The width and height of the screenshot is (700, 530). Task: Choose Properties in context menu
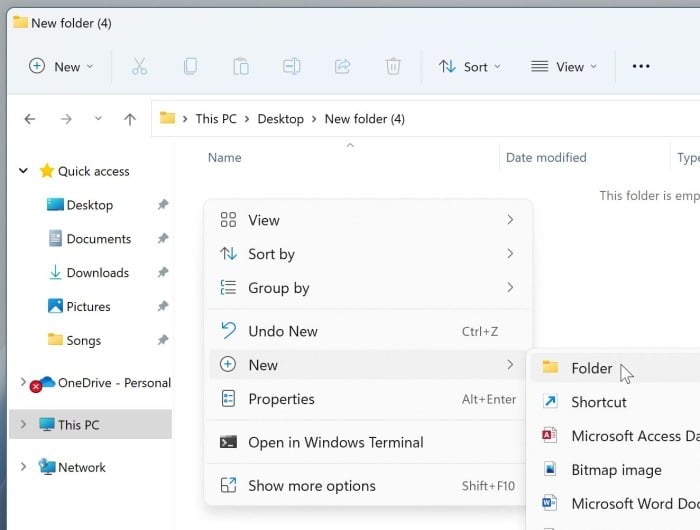click(368, 399)
